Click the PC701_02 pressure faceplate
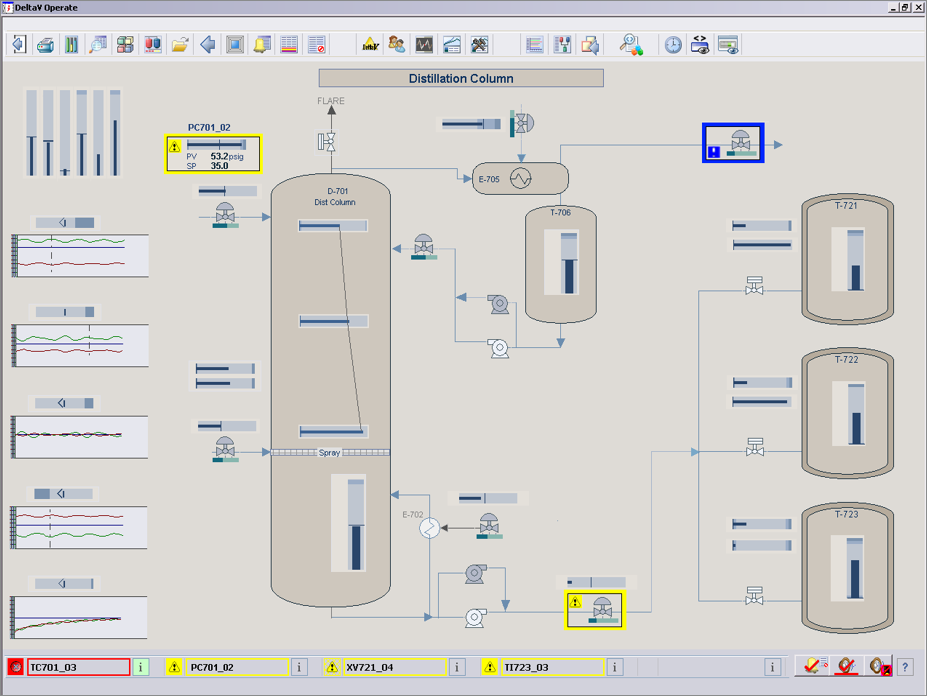 pos(213,154)
